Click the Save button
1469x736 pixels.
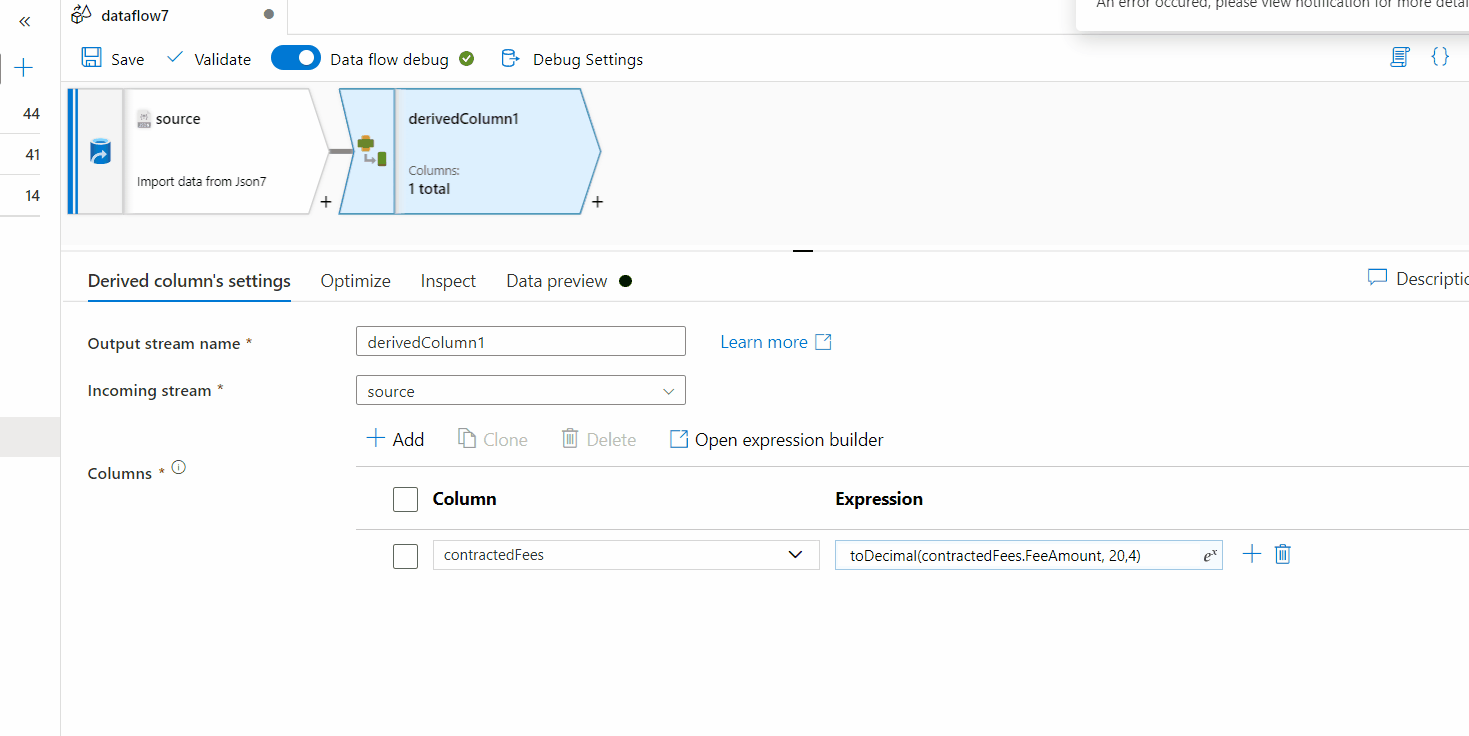113,59
